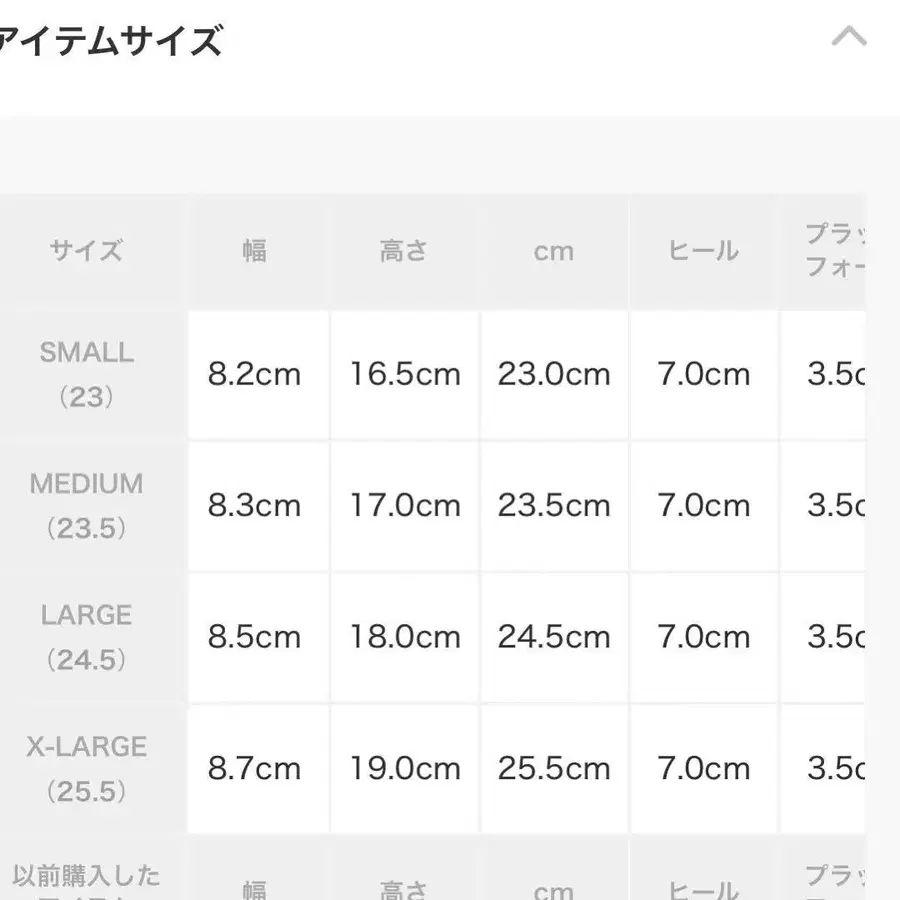
Task: Click the 高さ column header
Action: (x=404, y=251)
